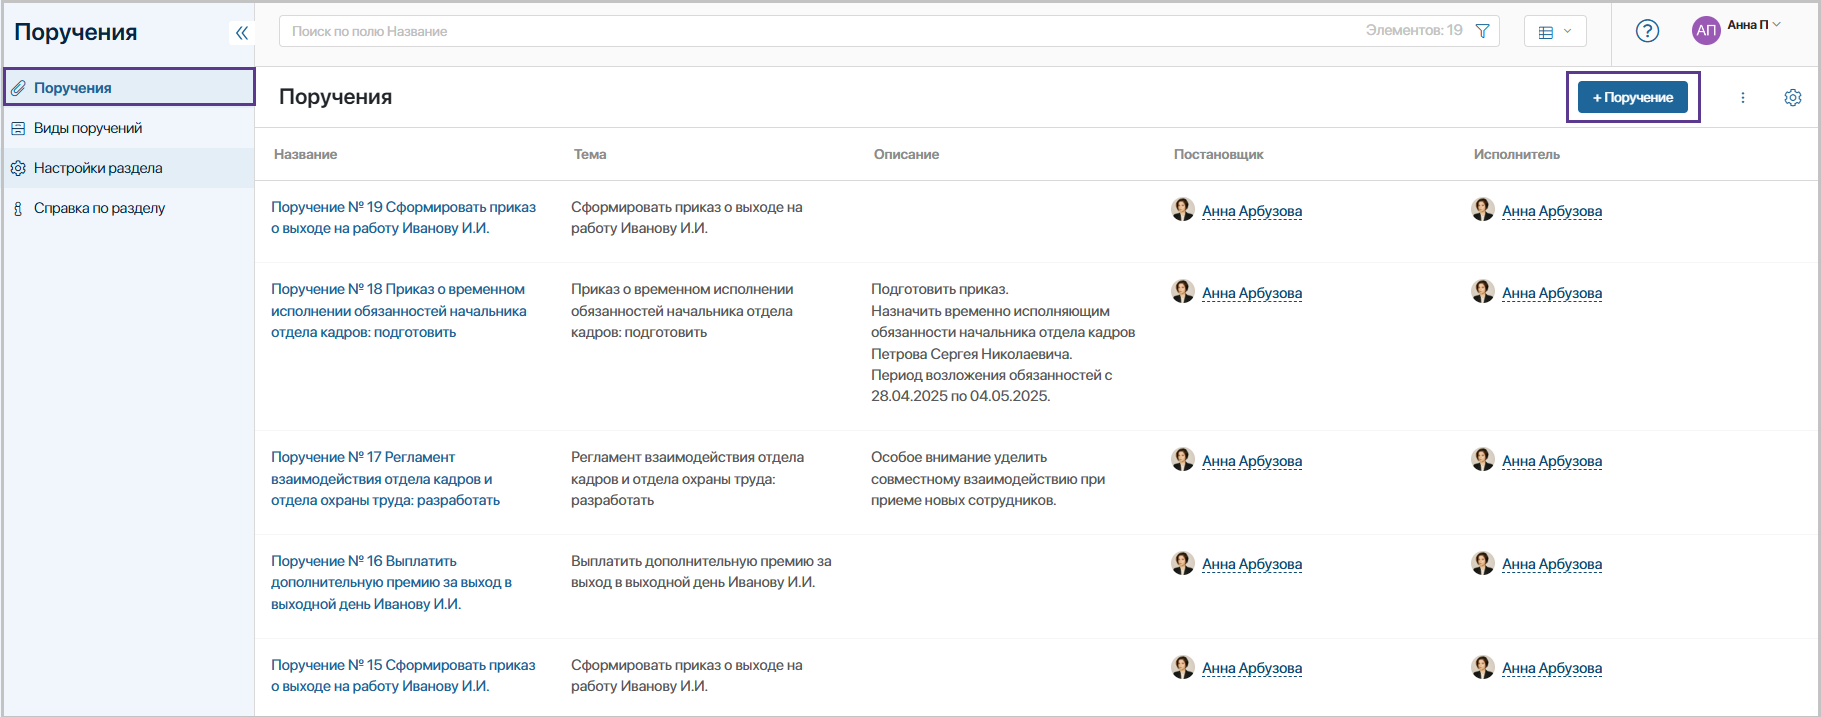Click the + Поручение button
The width and height of the screenshot is (1821, 717).
(1632, 97)
